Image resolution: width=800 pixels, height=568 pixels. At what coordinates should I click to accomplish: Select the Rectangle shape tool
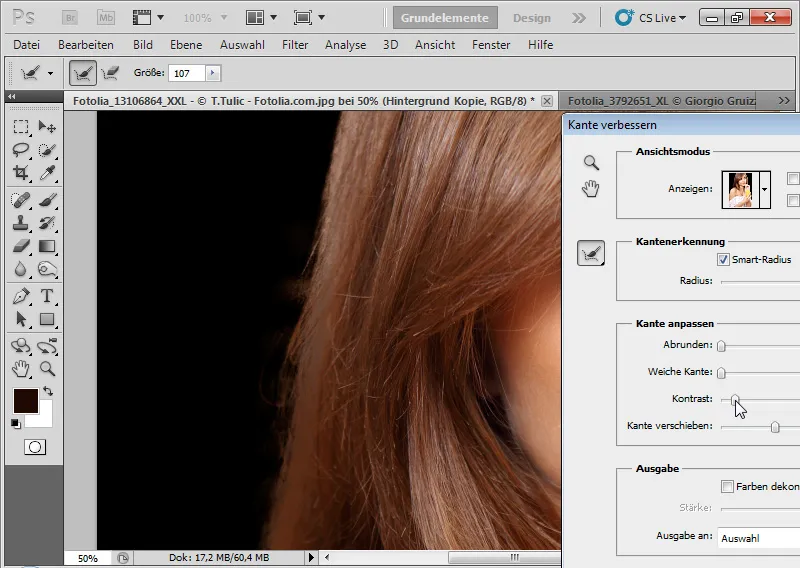point(47,319)
